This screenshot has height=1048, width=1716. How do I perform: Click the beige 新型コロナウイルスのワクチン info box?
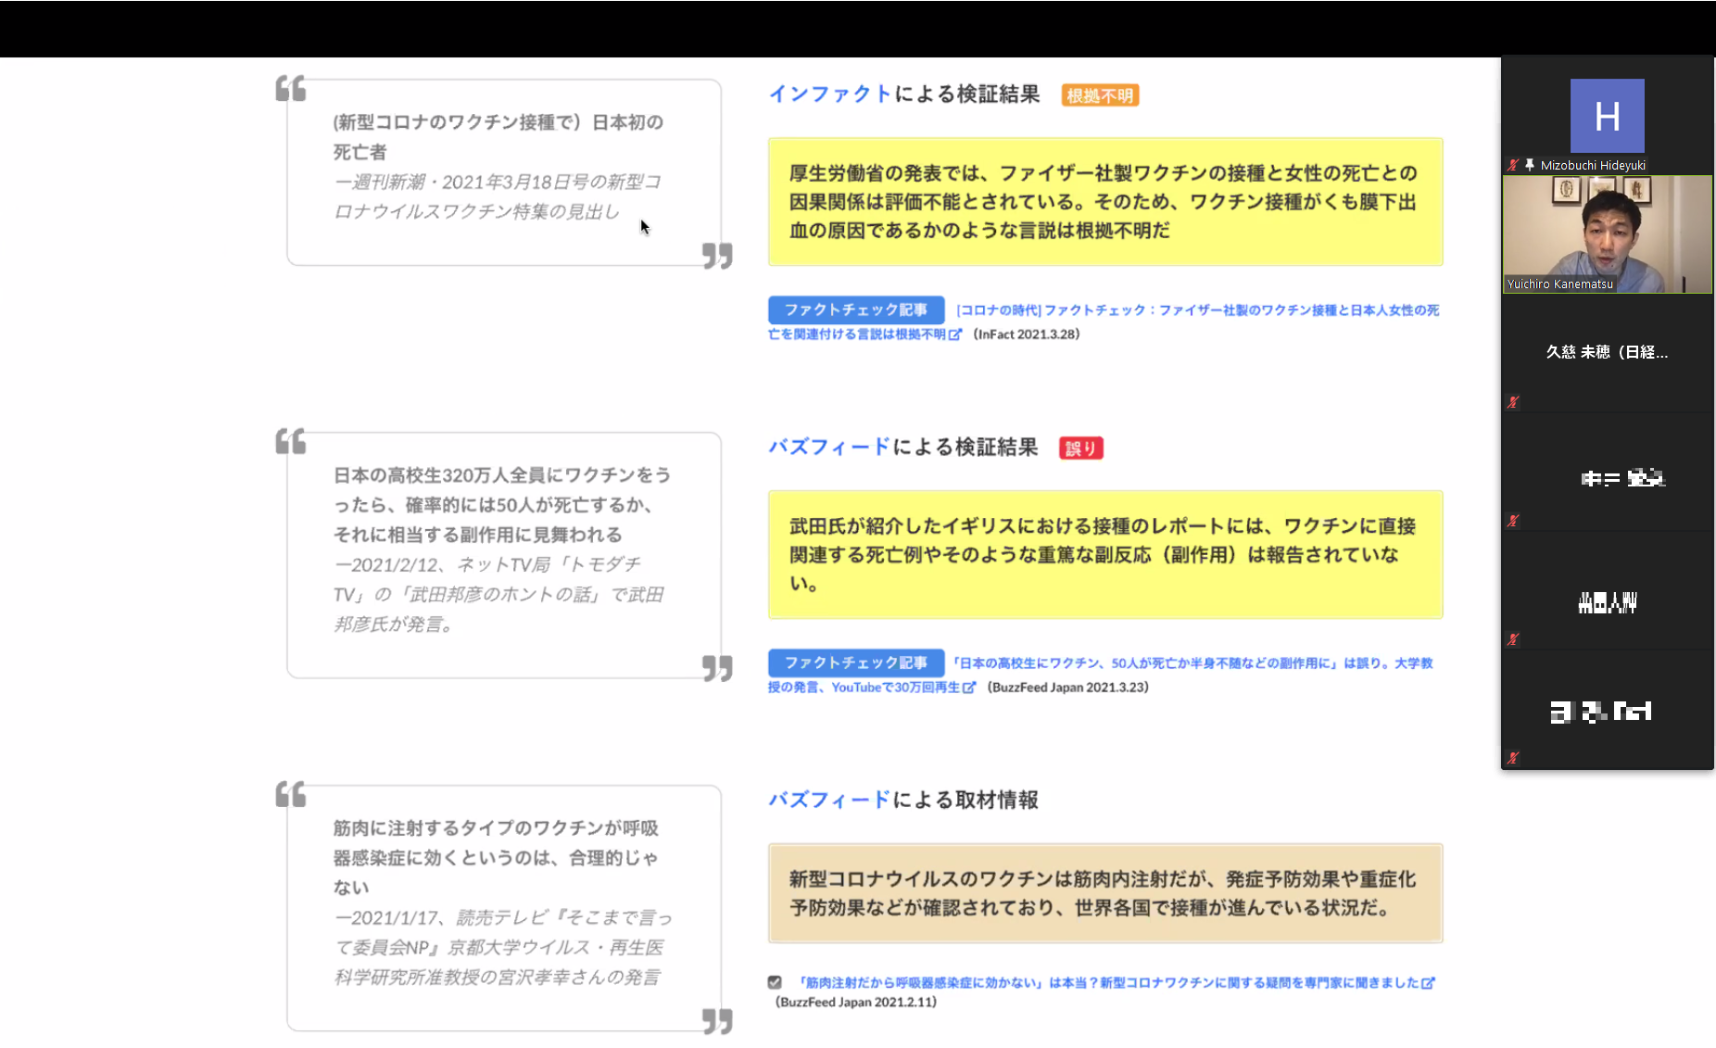(x=1105, y=893)
